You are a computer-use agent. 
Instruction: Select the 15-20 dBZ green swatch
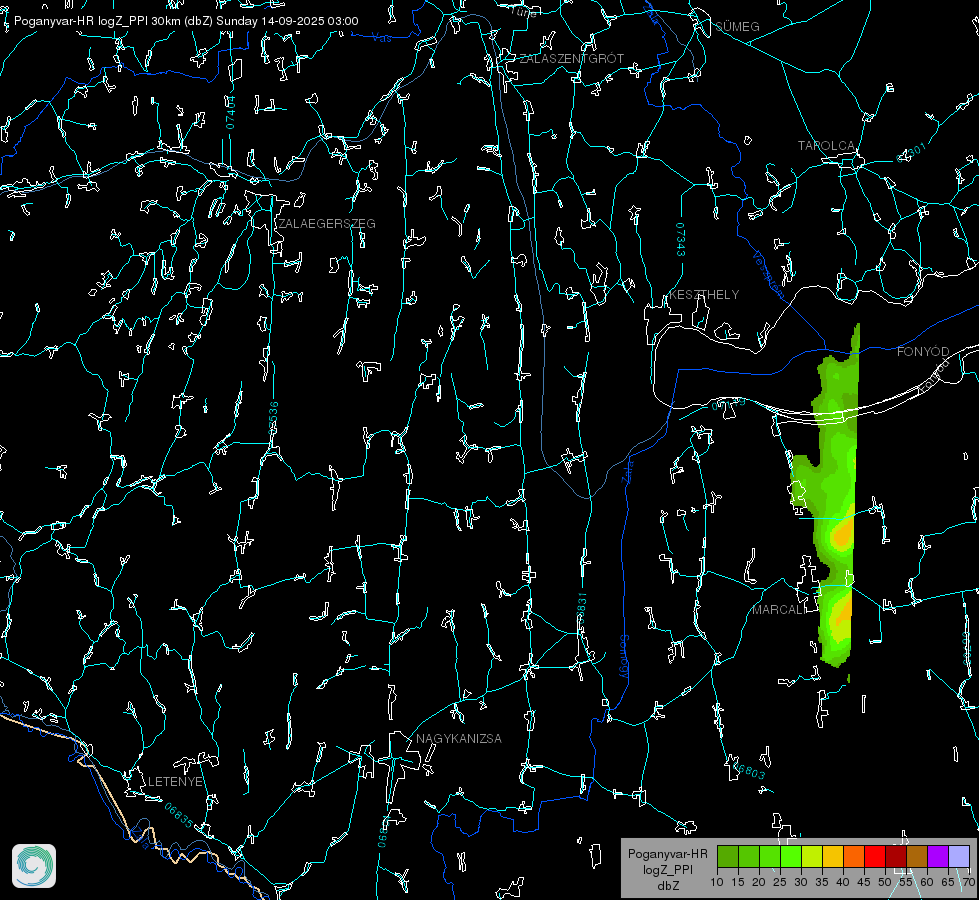tap(749, 856)
